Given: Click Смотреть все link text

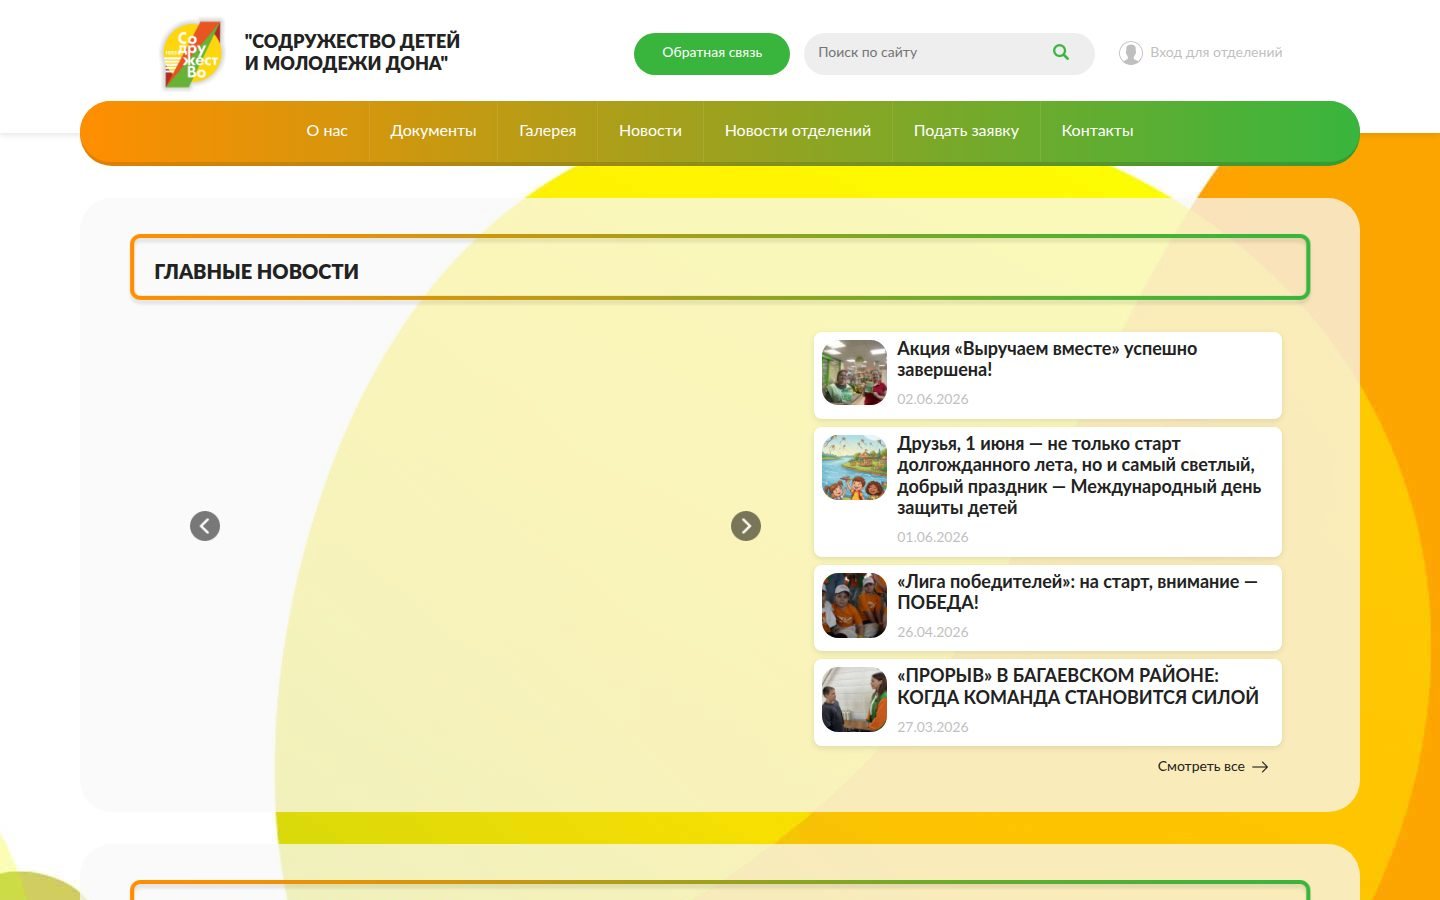Looking at the screenshot, I should click(1201, 767).
